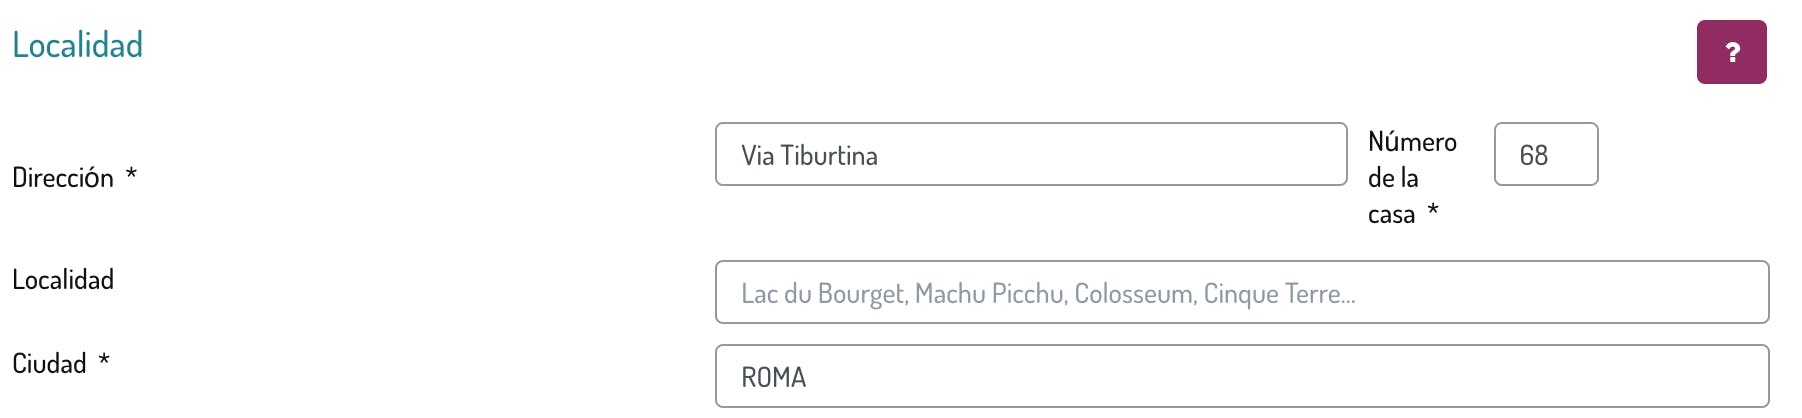Click the empty Localidad input field
Screen dimensions: 1802x418
(x=1241, y=293)
